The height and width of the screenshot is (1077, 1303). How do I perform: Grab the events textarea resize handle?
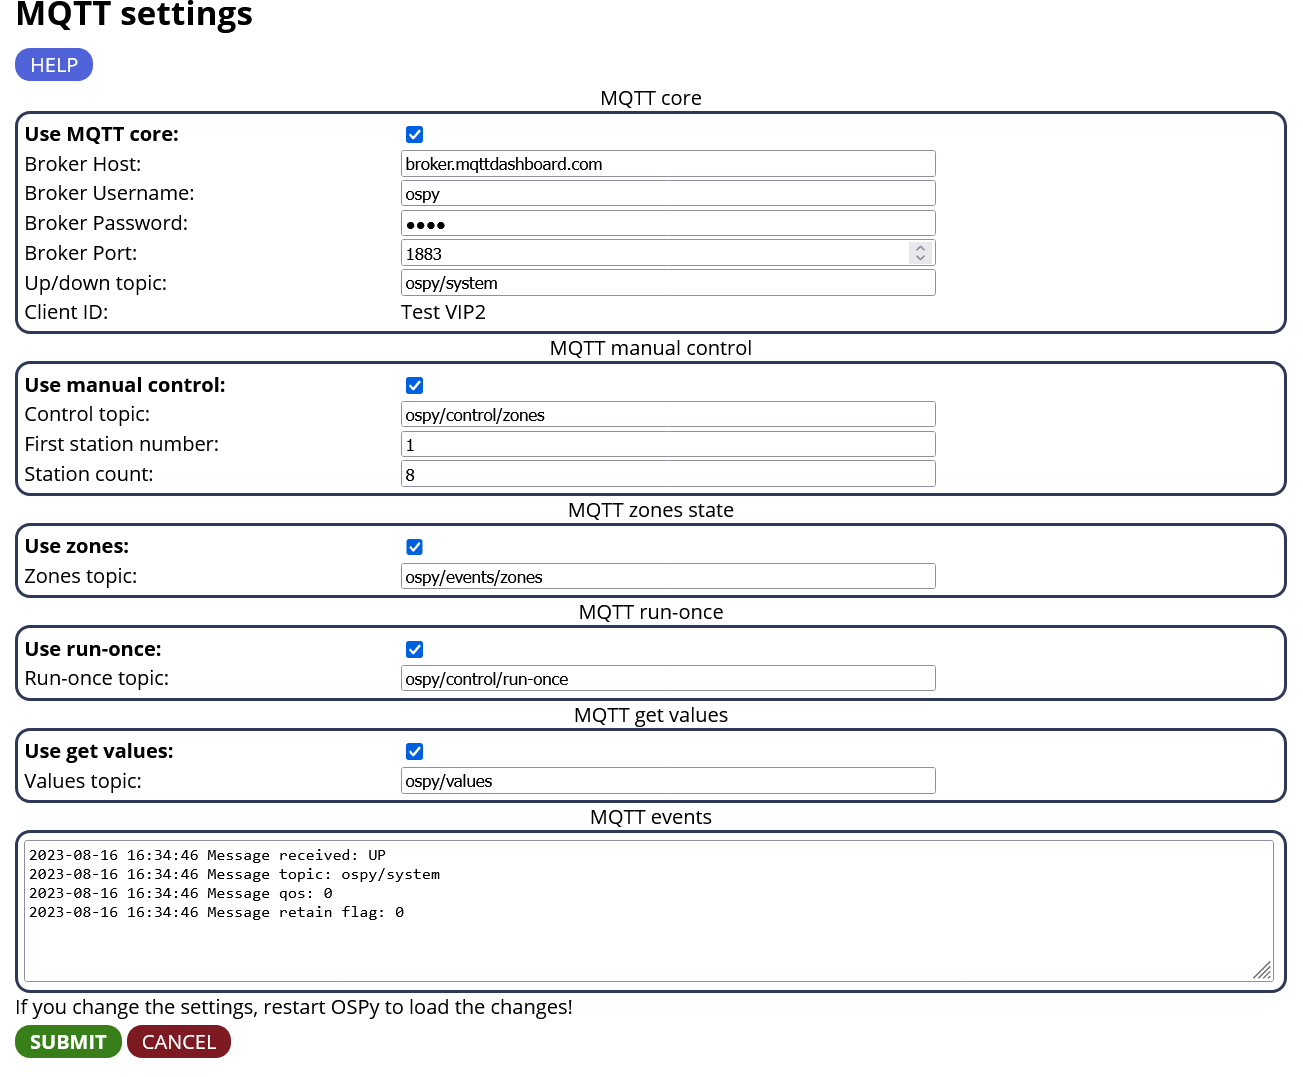(x=1263, y=971)
